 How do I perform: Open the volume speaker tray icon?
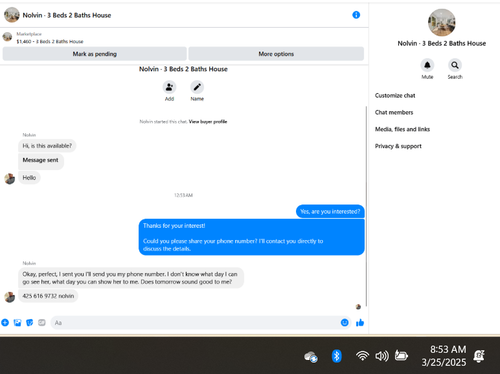click(x=382, y=356)
